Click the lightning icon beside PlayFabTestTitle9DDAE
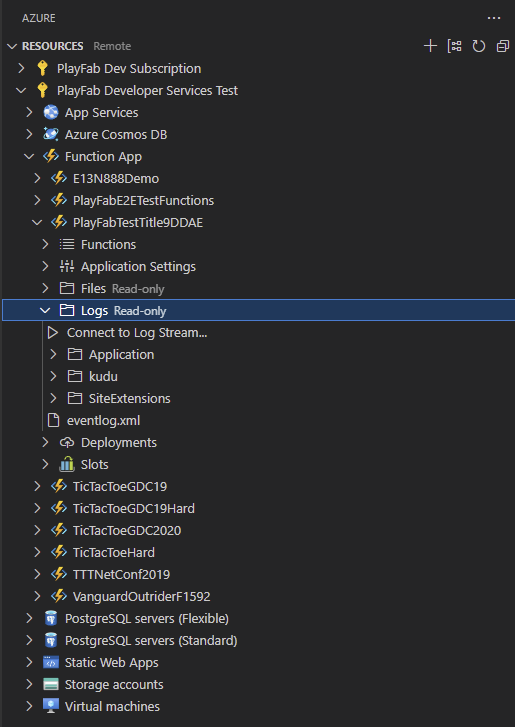The height and width of the screenshot is (727, 515). [x=59, y=223]
